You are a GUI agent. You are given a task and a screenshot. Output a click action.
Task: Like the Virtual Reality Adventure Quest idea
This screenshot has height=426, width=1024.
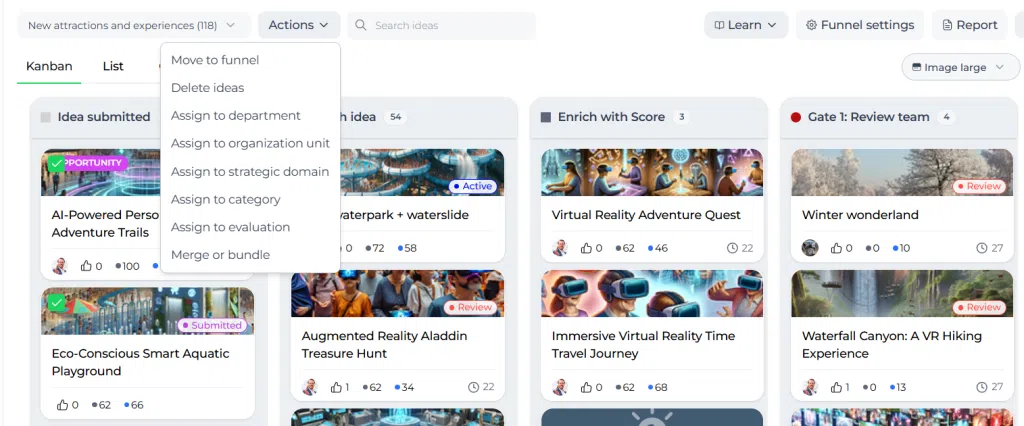pyautogui.click(x=586, y=248)
